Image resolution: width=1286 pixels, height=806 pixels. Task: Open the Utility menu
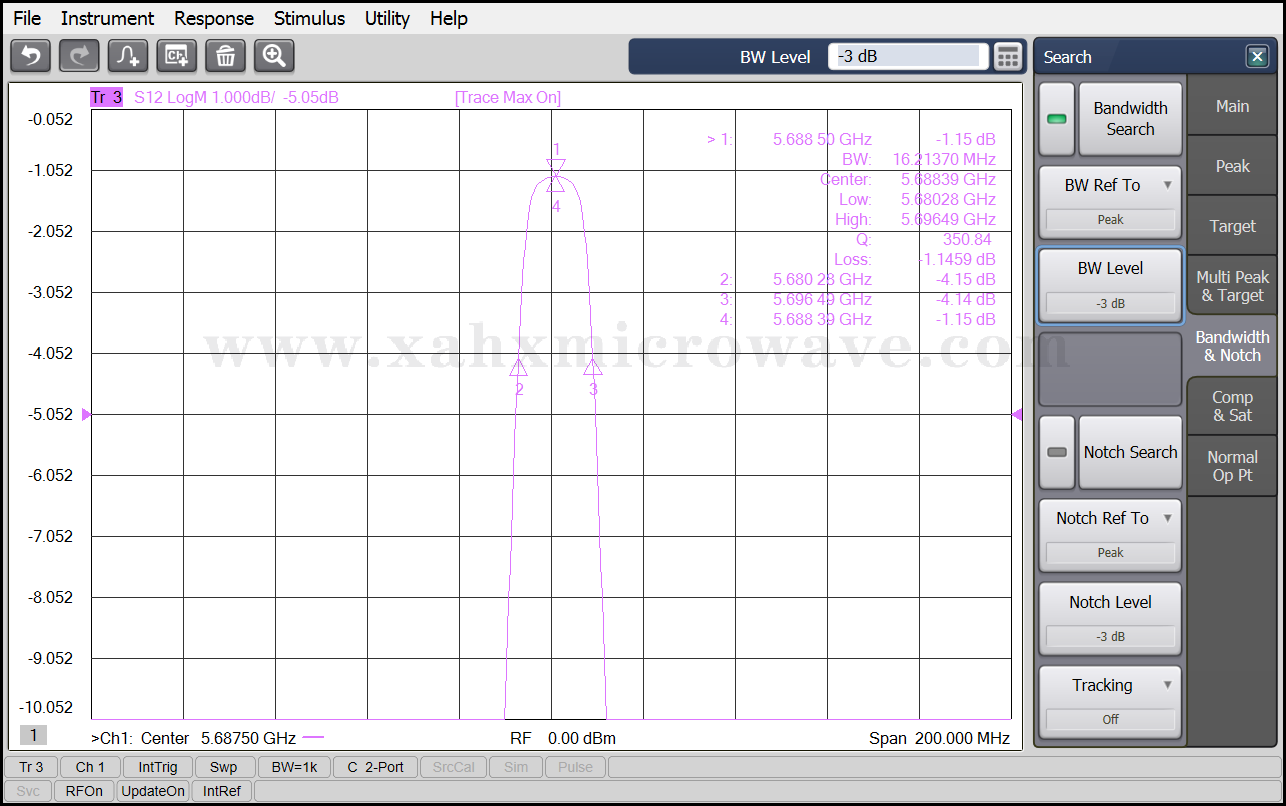click(387, 18)
